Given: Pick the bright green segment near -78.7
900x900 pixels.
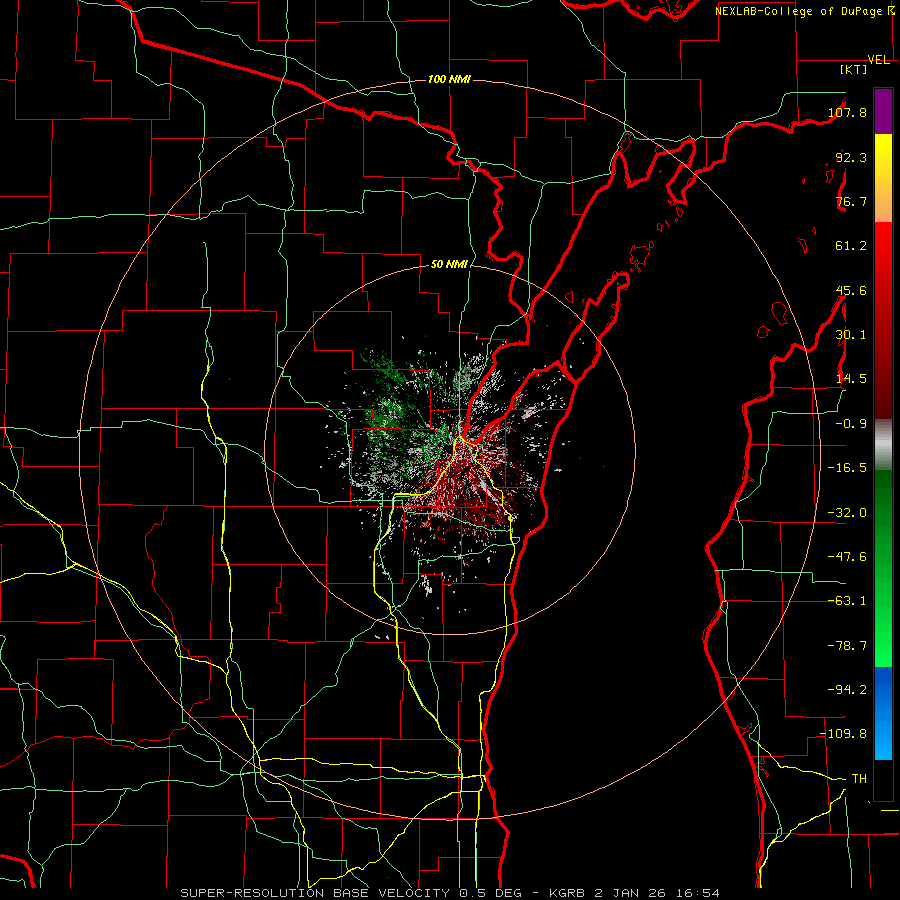Looking at the screenshot, I should [x=883, y=646].
